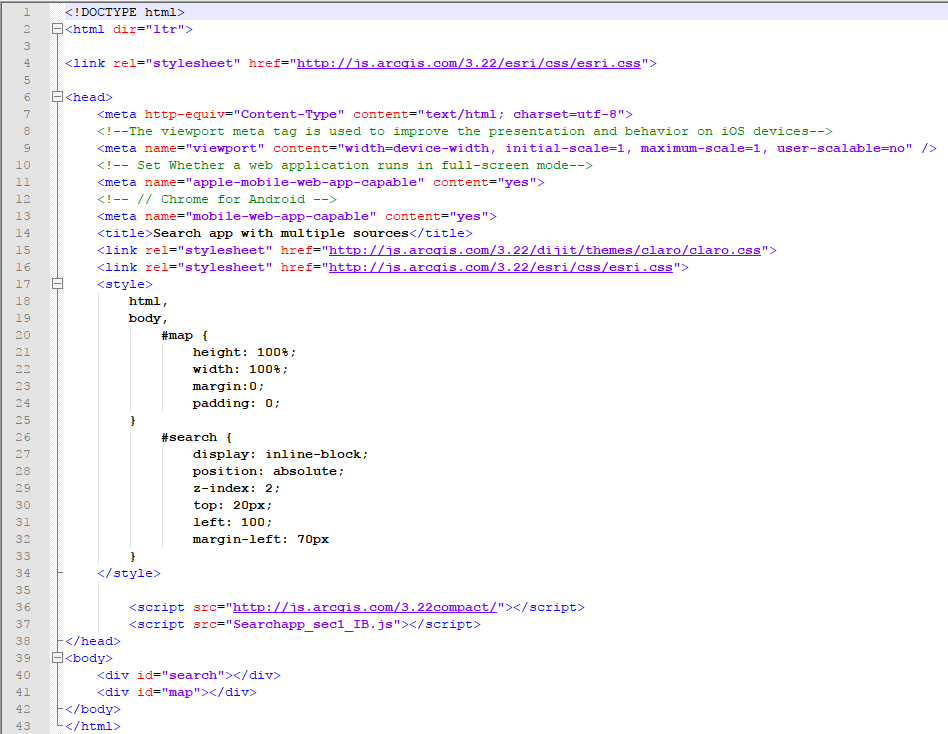The height and width of the screenshot is (734, 948).
Task: Click the 'width: 100%;' declaration
Action: [241, 369]
